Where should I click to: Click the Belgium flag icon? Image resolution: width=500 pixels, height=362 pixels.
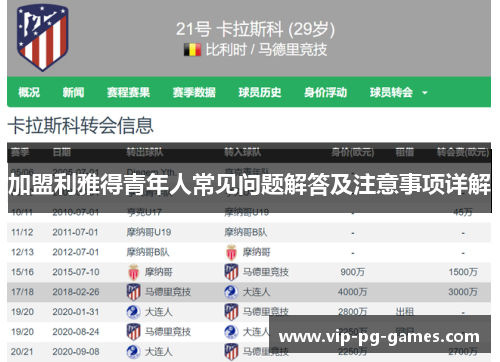coord(192,50)
